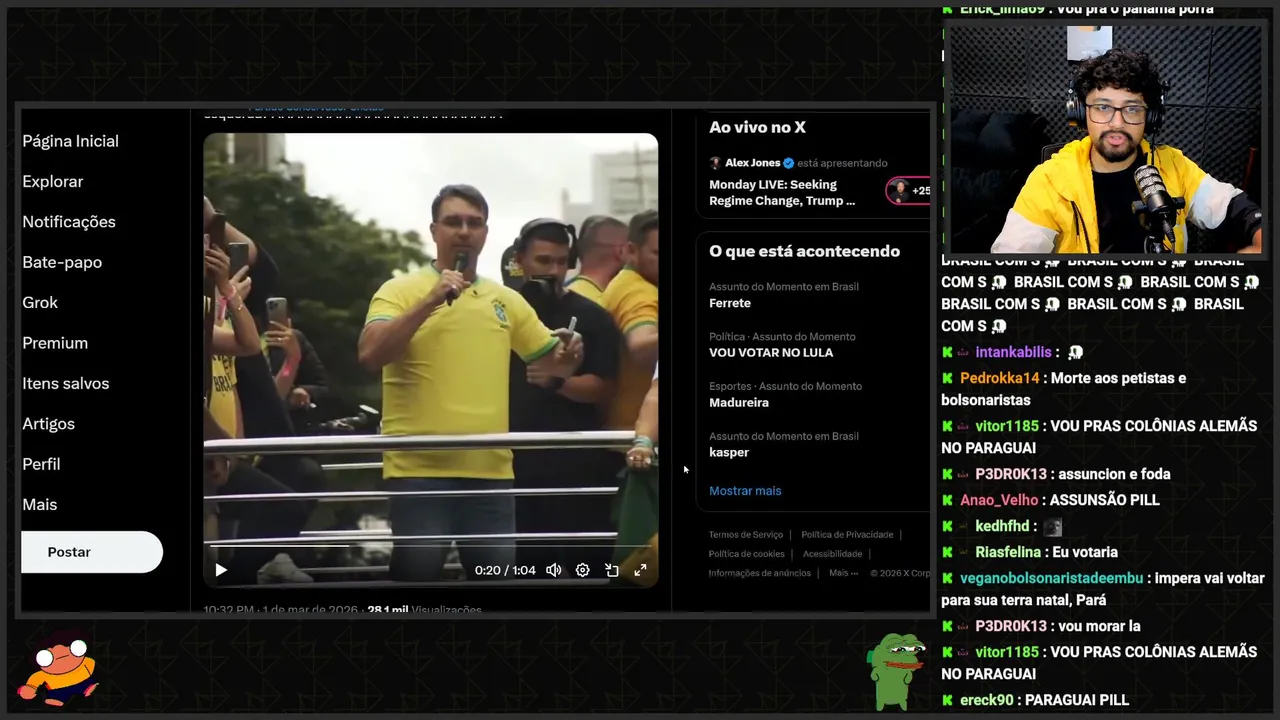The image size is (1280, 720).
Task: Open Política de Privacidade
Action: coord(847,535)
